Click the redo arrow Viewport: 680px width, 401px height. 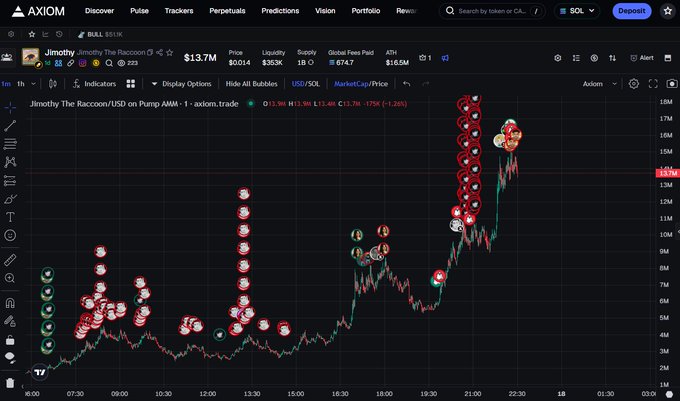click(x=426, y=84)
